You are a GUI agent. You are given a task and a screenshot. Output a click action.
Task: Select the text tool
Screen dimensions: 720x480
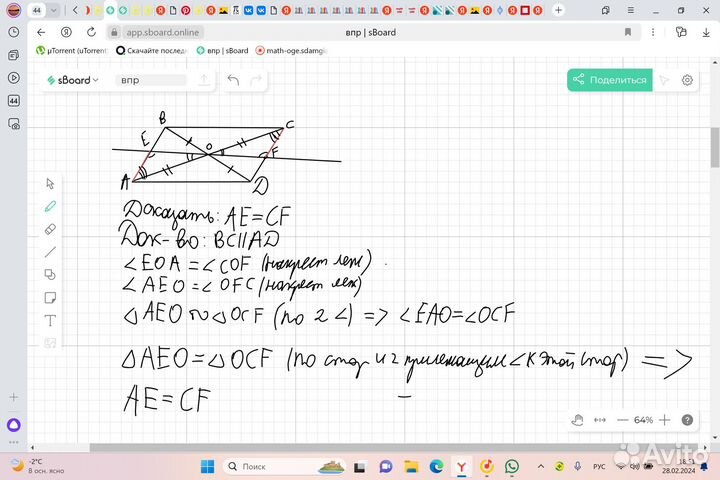pyautogui.click(x=50, y=320)
